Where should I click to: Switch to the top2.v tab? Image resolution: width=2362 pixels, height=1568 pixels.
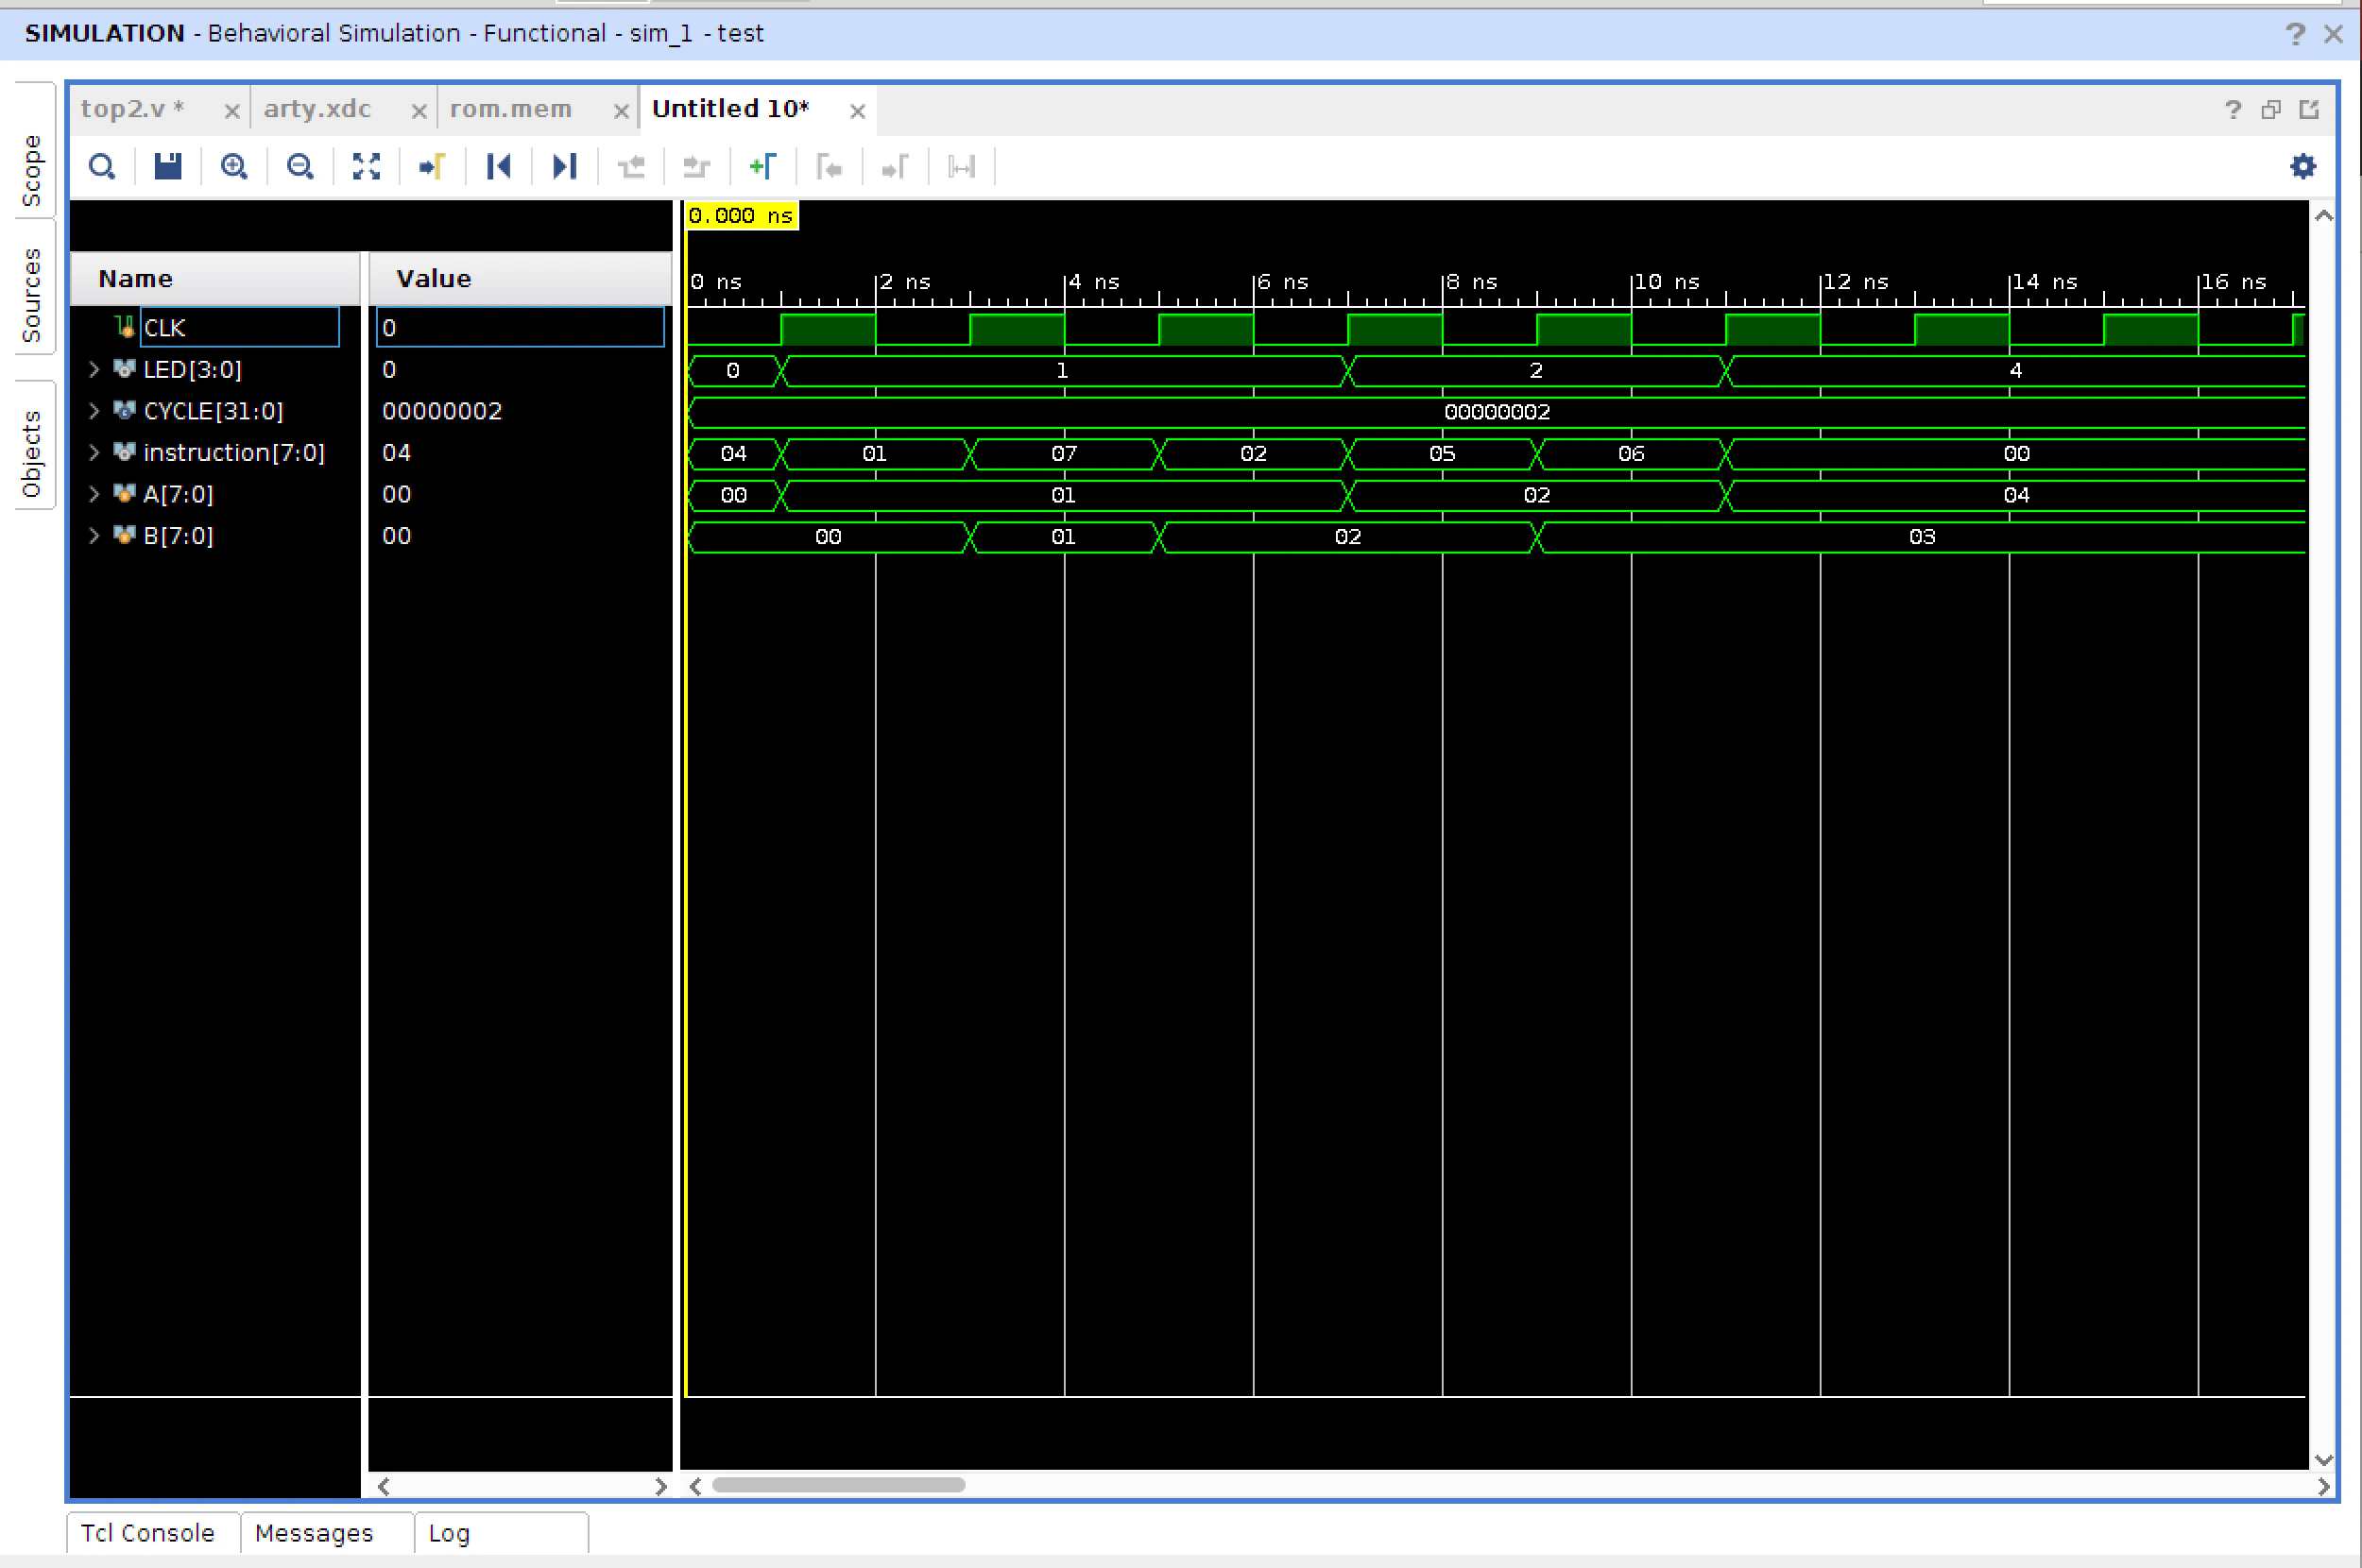point(132,109)
